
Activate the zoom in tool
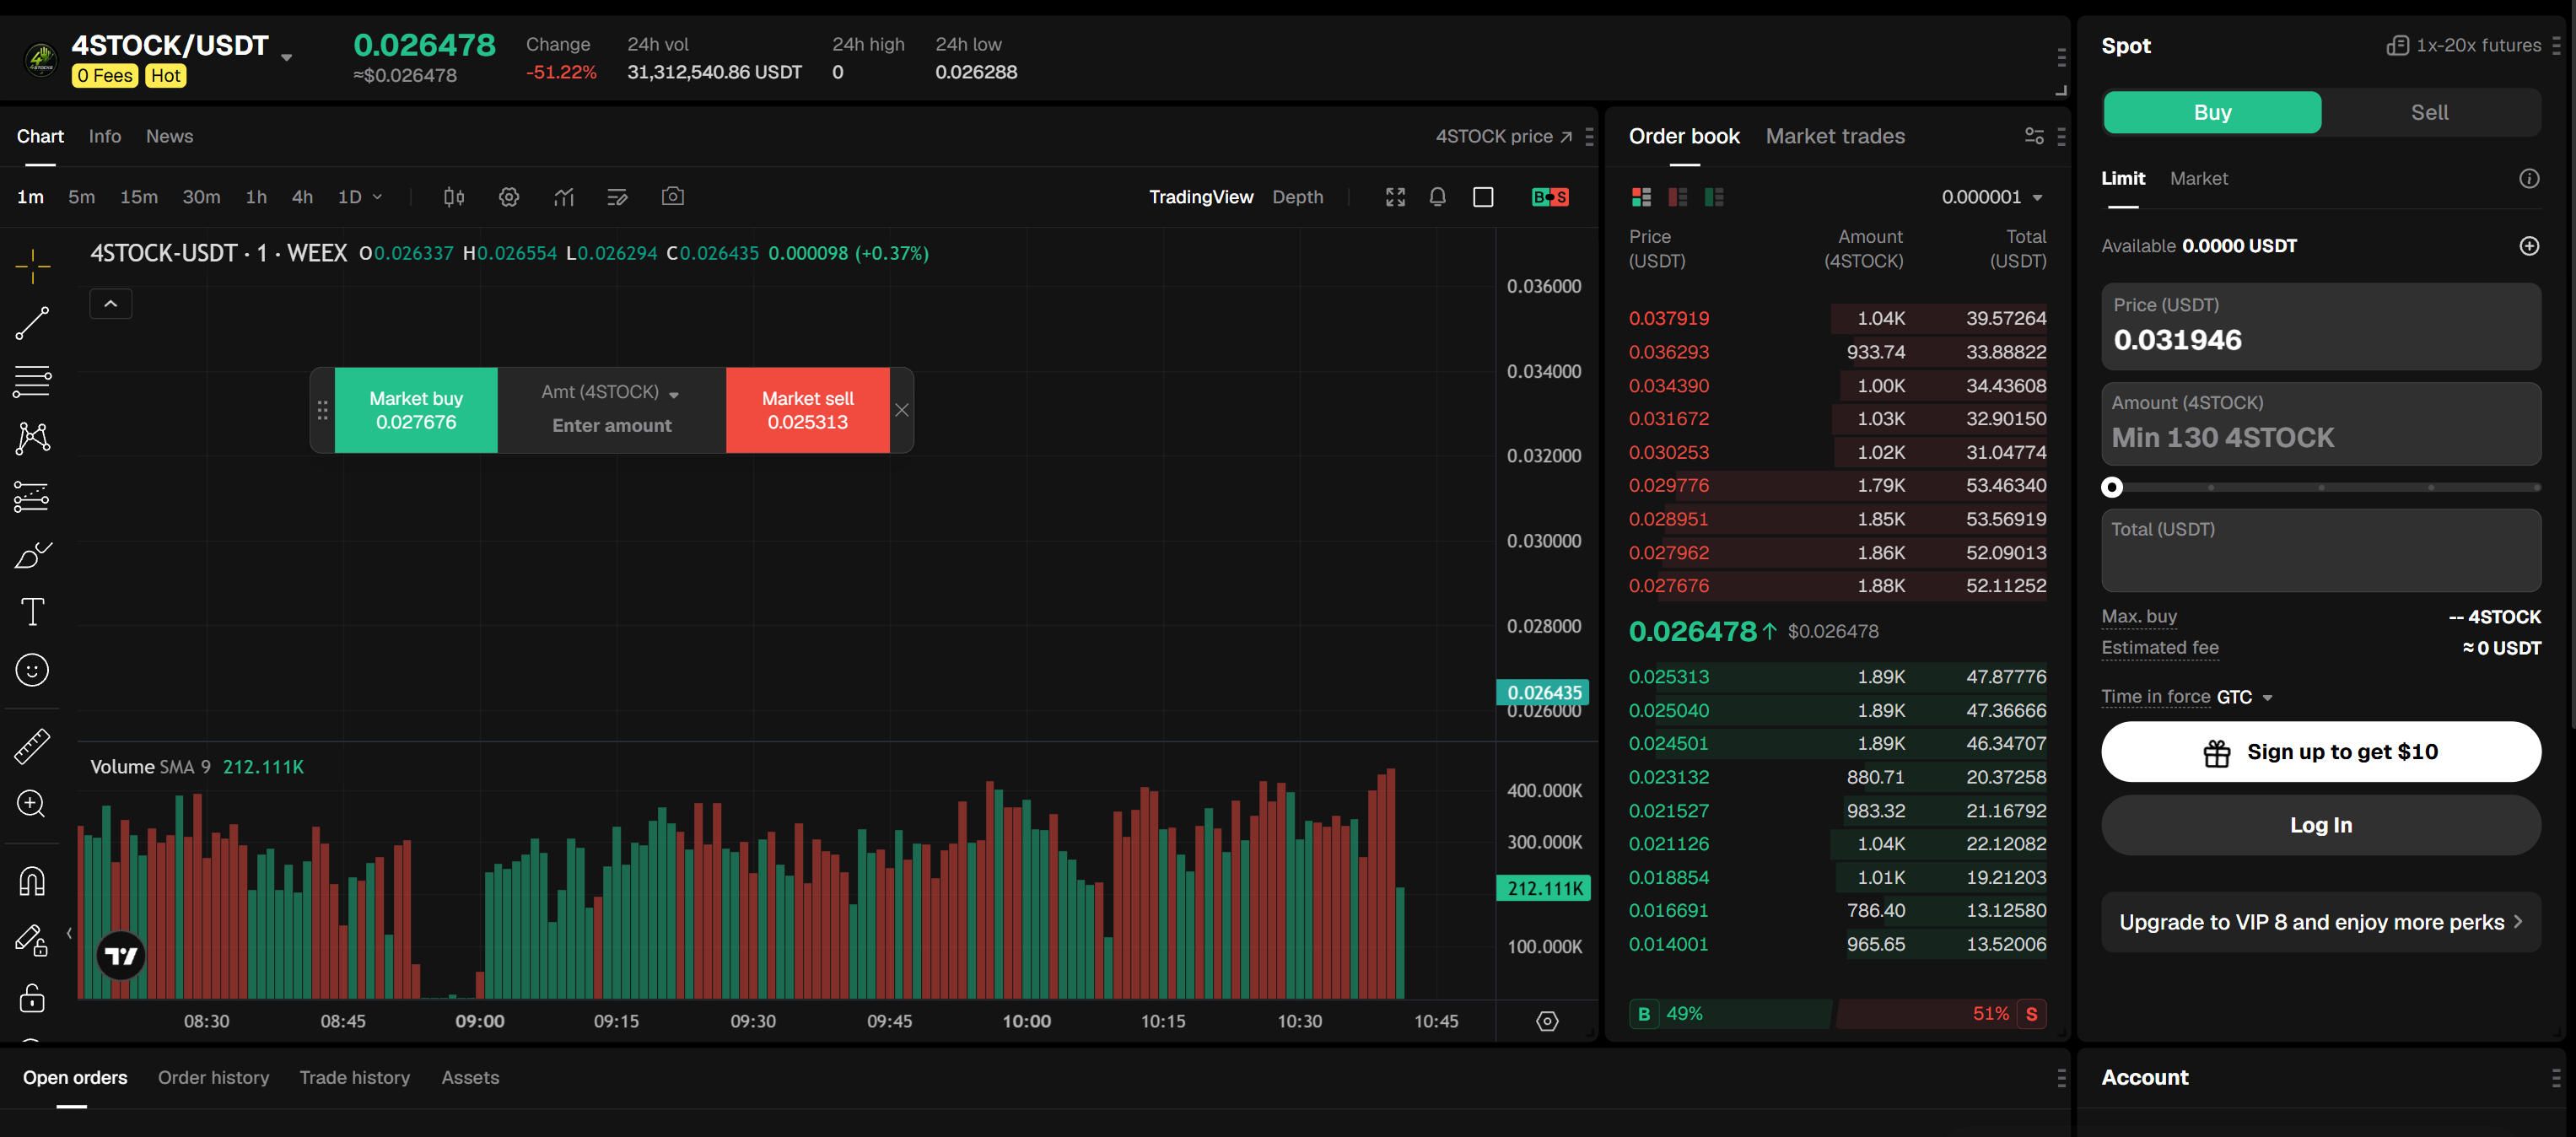(32, 804)
